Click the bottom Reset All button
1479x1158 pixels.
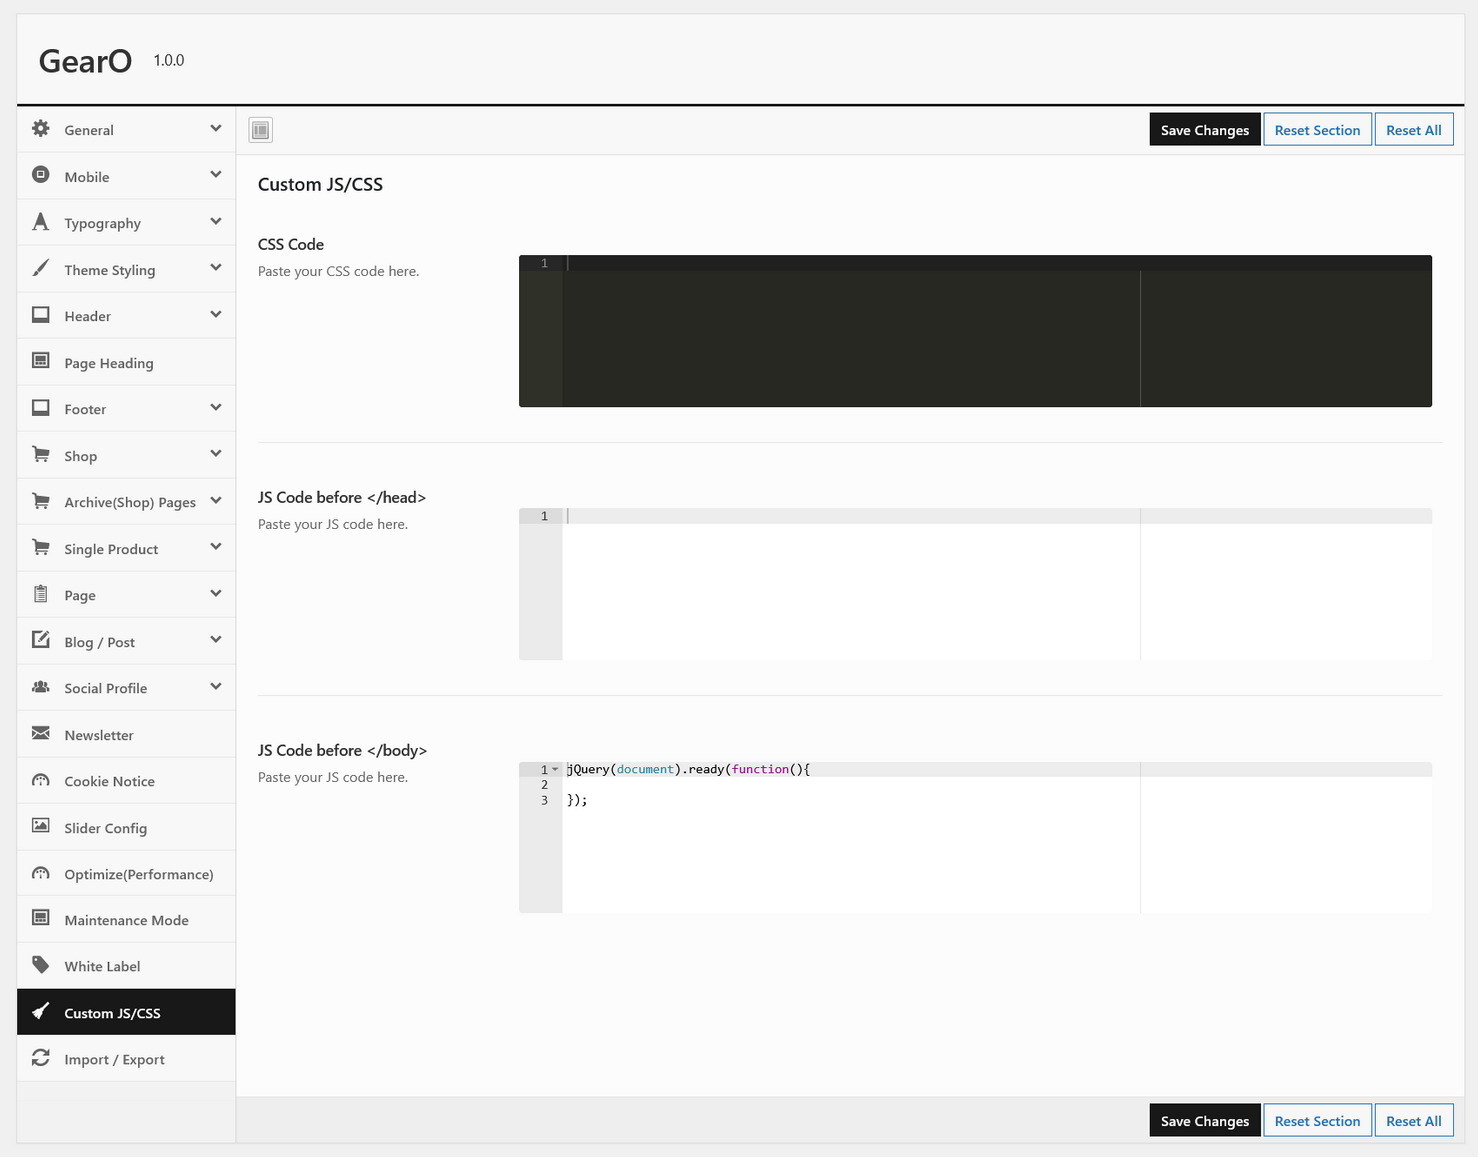[1413, 1121]
